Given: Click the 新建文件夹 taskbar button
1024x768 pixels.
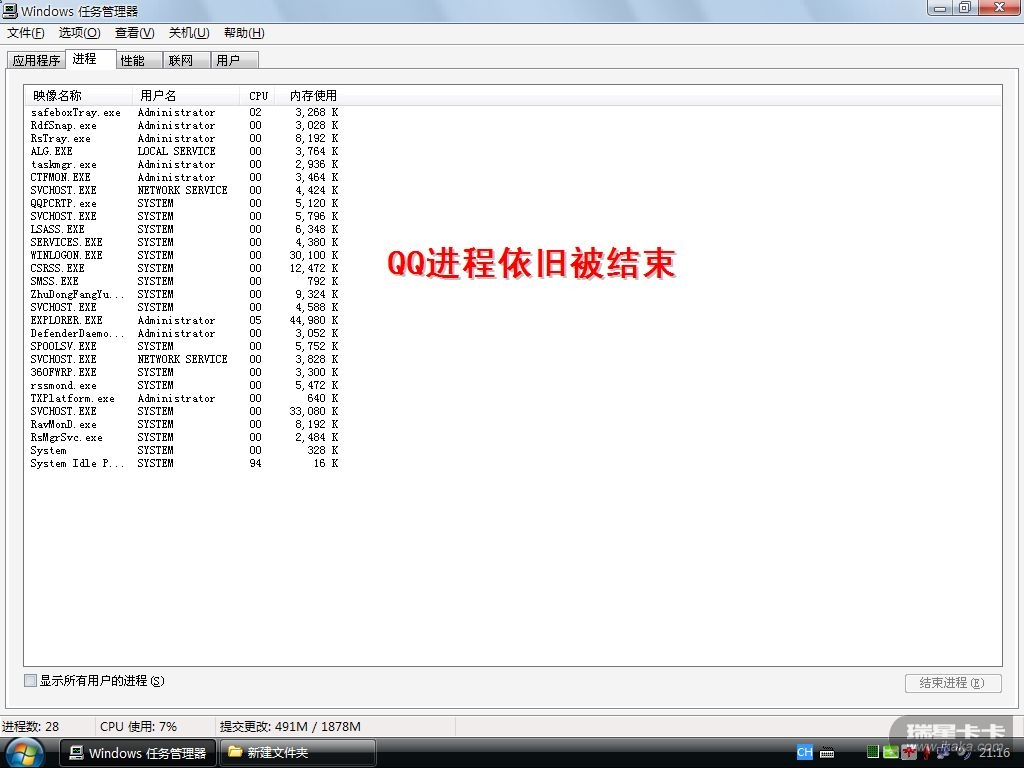Looking at the screenshot, I should coord(298,753).
